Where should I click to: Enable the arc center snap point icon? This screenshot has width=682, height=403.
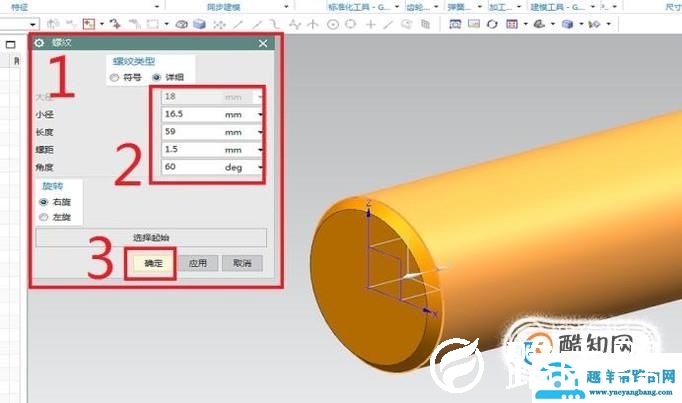333,23
